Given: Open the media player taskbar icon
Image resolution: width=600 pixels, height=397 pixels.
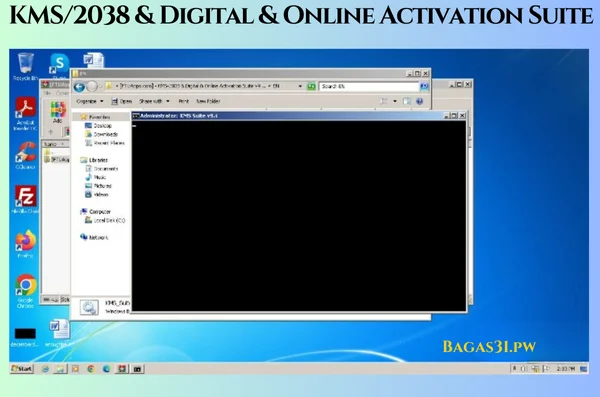Looking at the screenshot, I should (75, 369).
